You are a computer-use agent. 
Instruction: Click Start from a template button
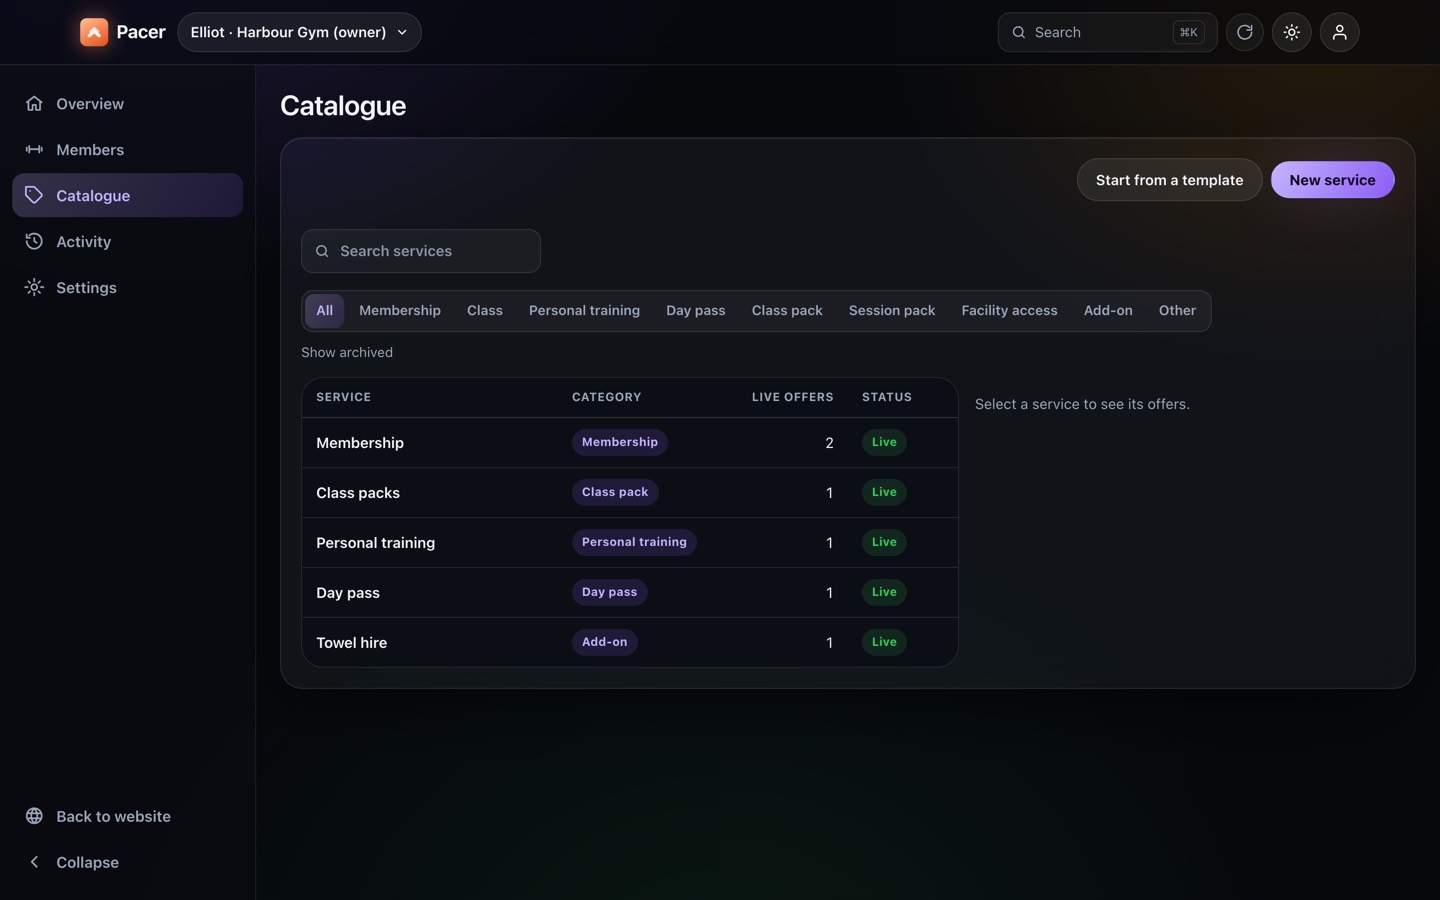click(1169, 180)
